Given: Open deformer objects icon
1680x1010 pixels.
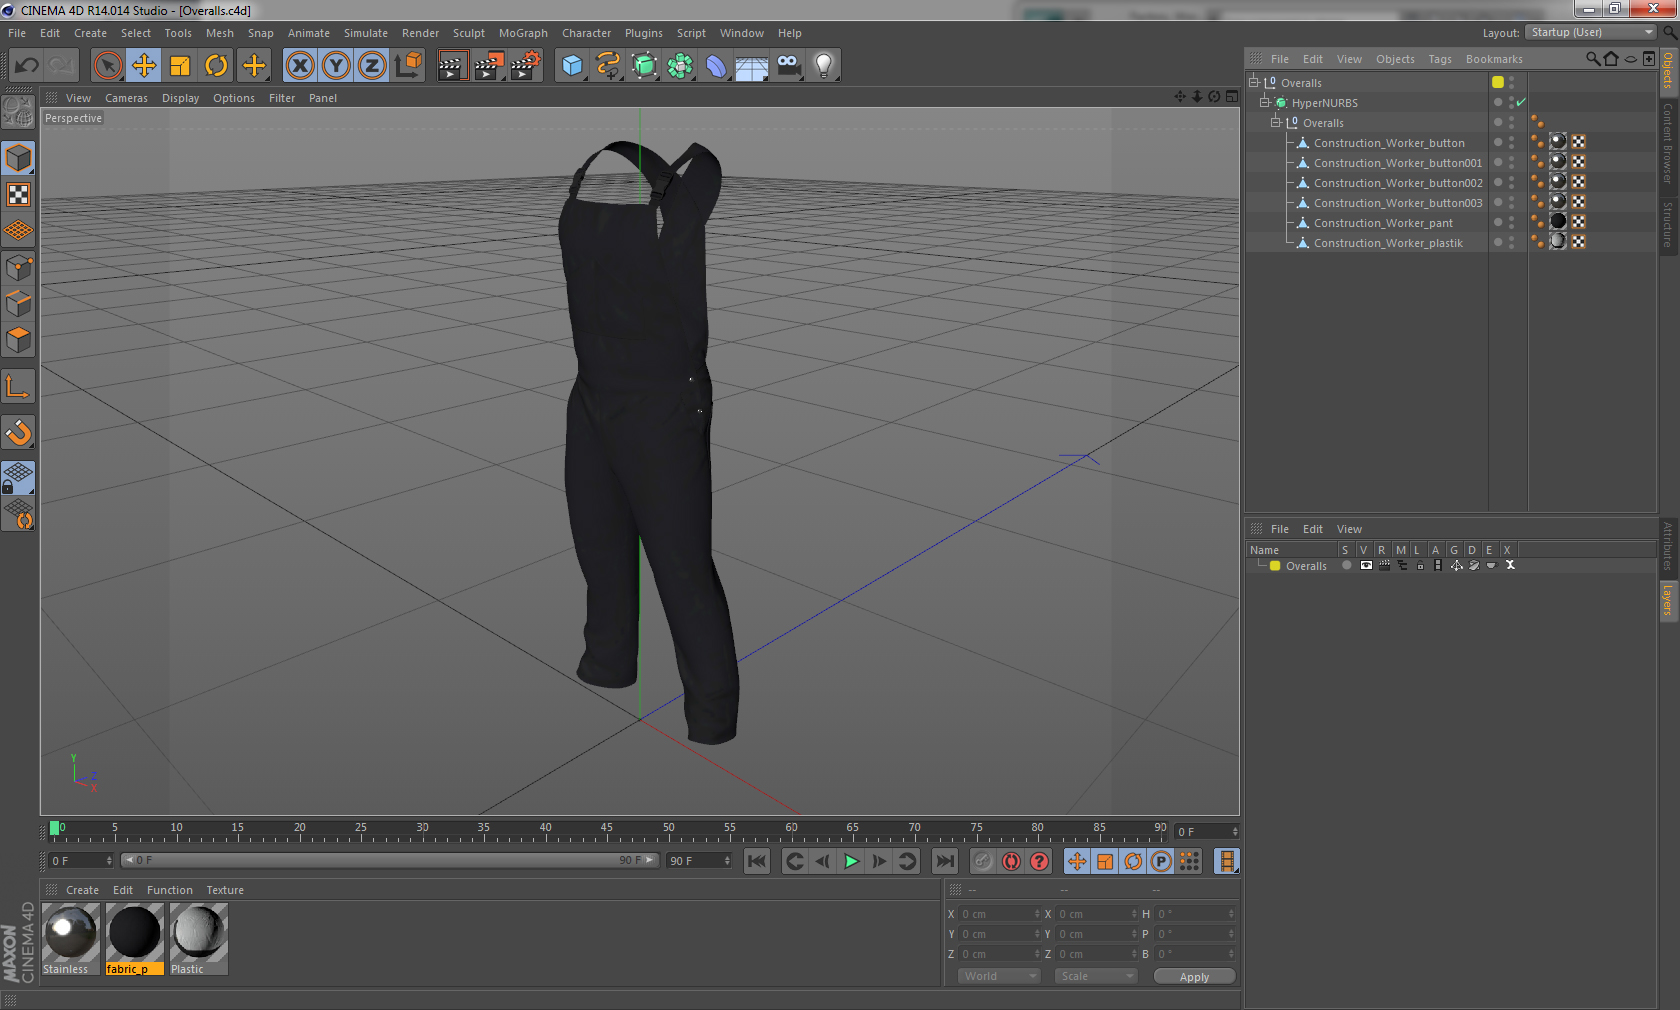Looking at the screenshot, I should coord(716,66).
